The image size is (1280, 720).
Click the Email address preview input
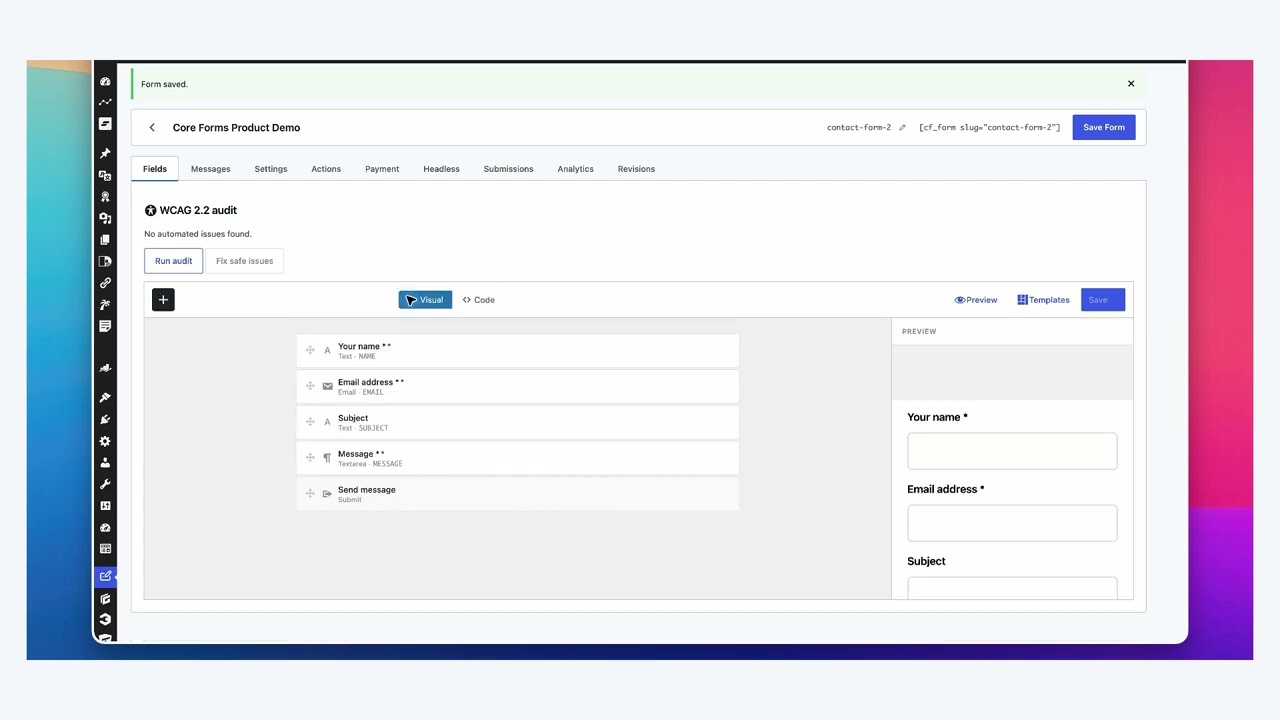(x=1012, y=523)
